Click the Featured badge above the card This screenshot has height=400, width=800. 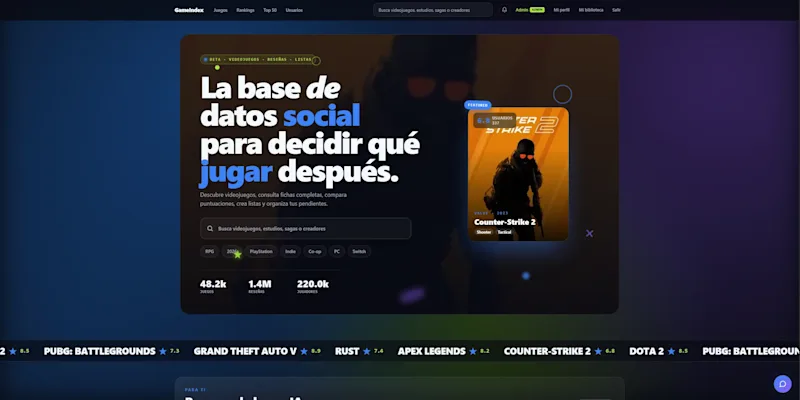click(478, 105)
